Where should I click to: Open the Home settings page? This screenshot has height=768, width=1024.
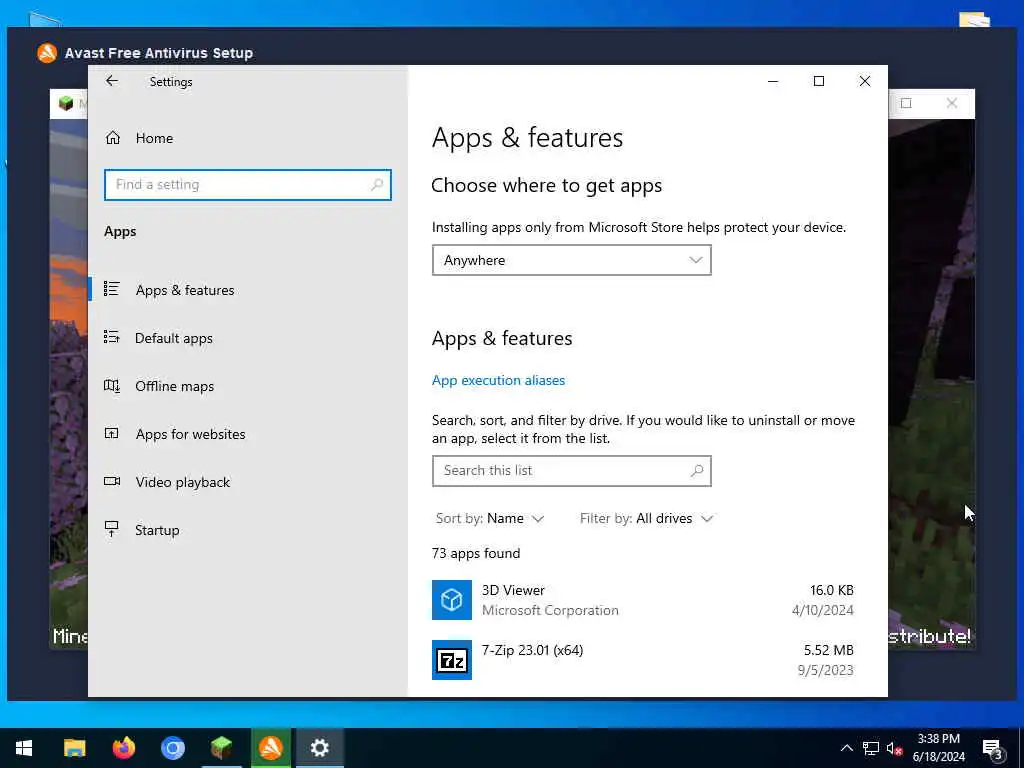click(248, 138)
